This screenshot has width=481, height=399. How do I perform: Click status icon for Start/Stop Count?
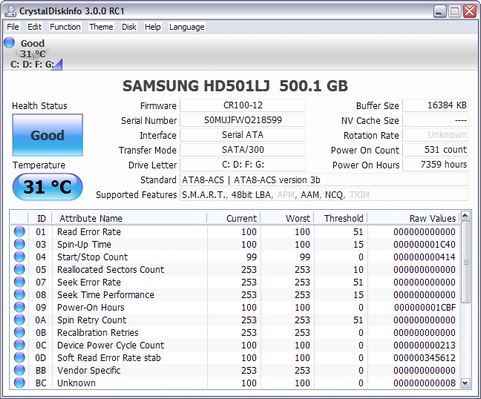19,257
